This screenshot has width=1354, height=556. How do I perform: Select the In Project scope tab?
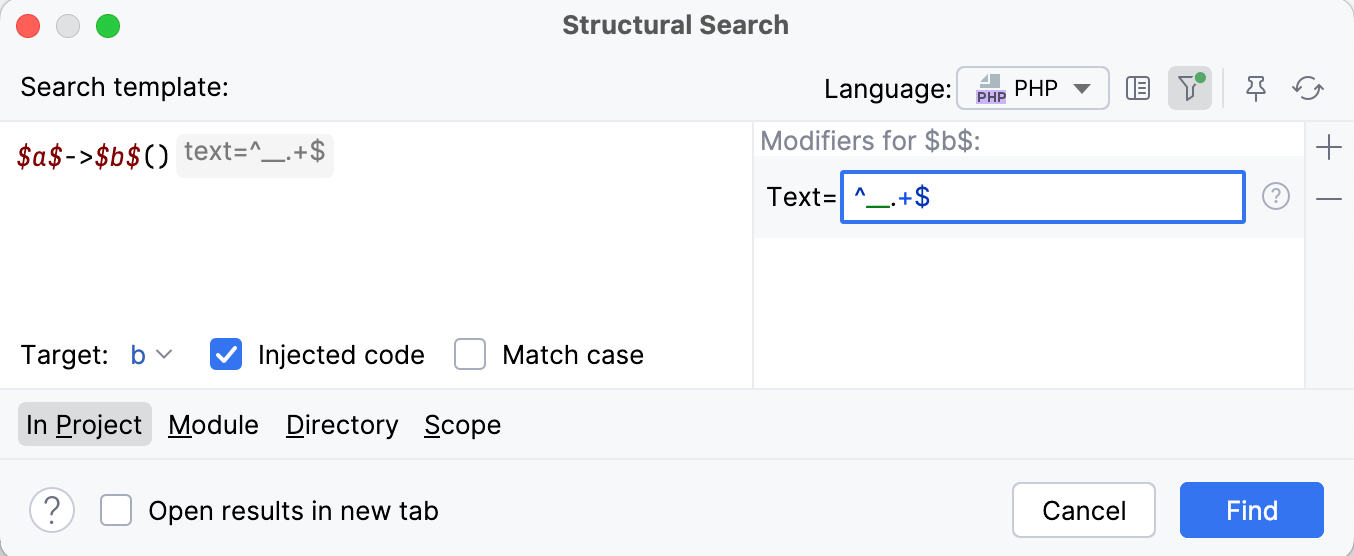85,425
